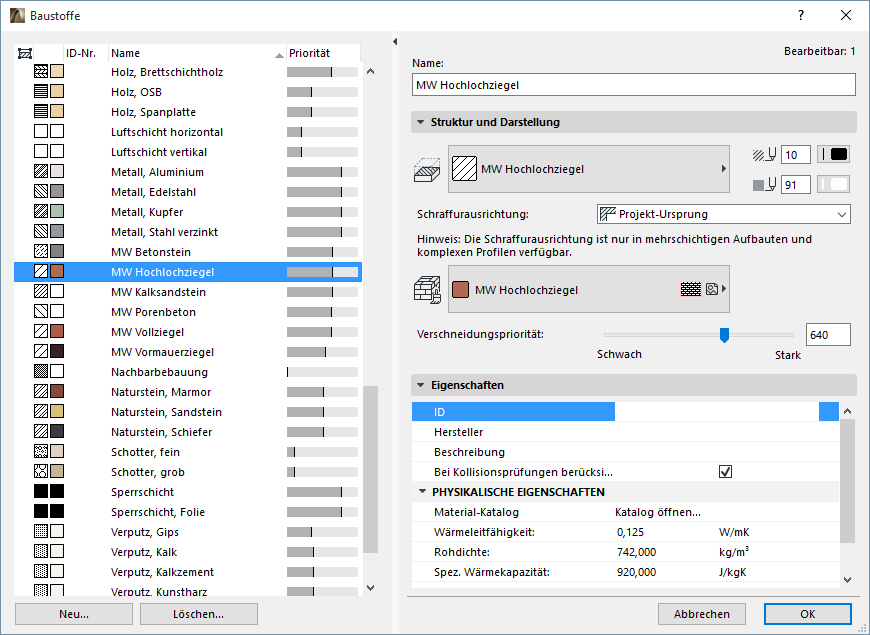
Task: Click the cut fill foreground pen icon
Action: pos(764,155)
